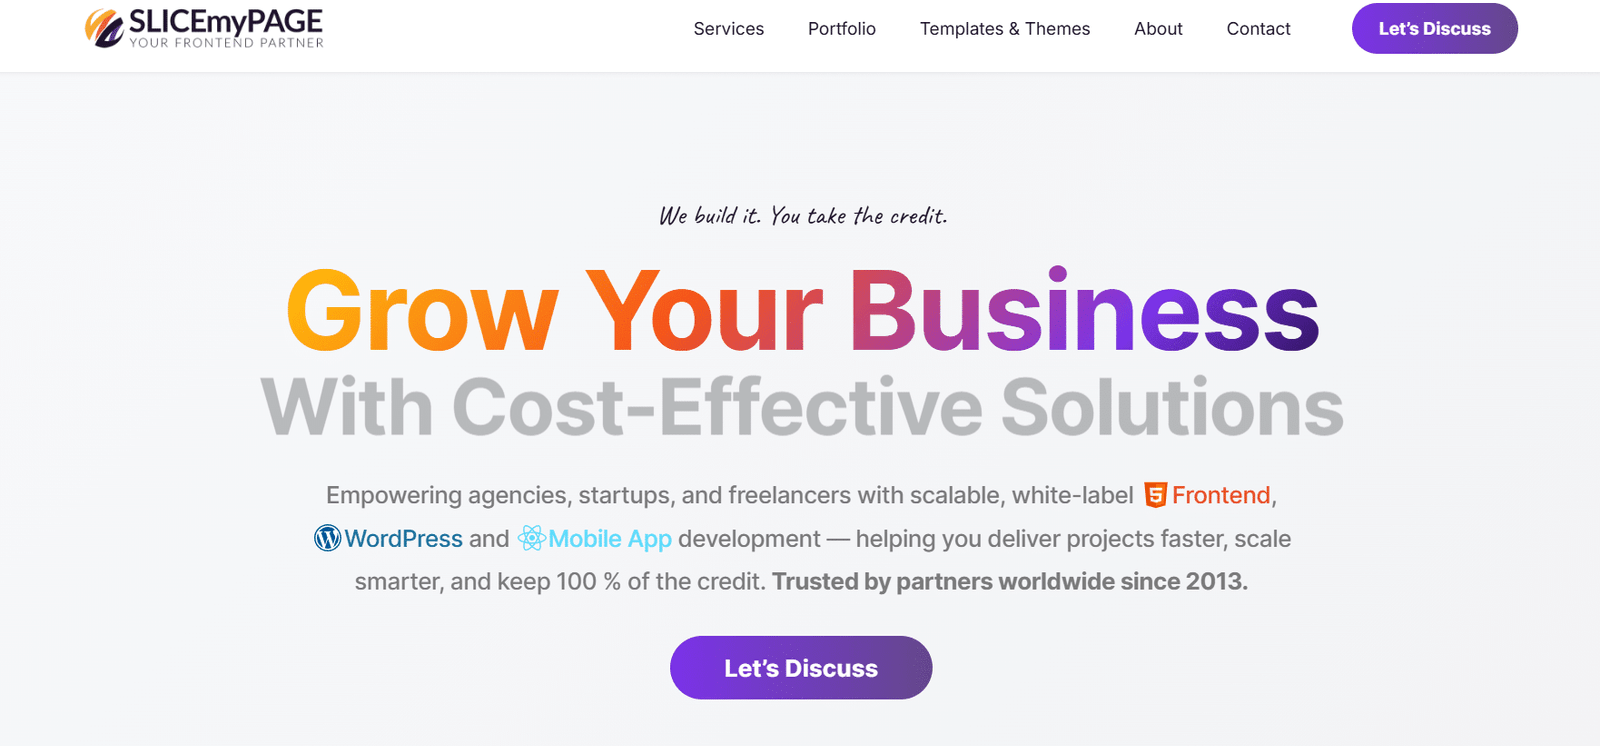Viewport: 1600px width, 746px height.
Task: Go to the Contact page
Action: [1258, 29]
